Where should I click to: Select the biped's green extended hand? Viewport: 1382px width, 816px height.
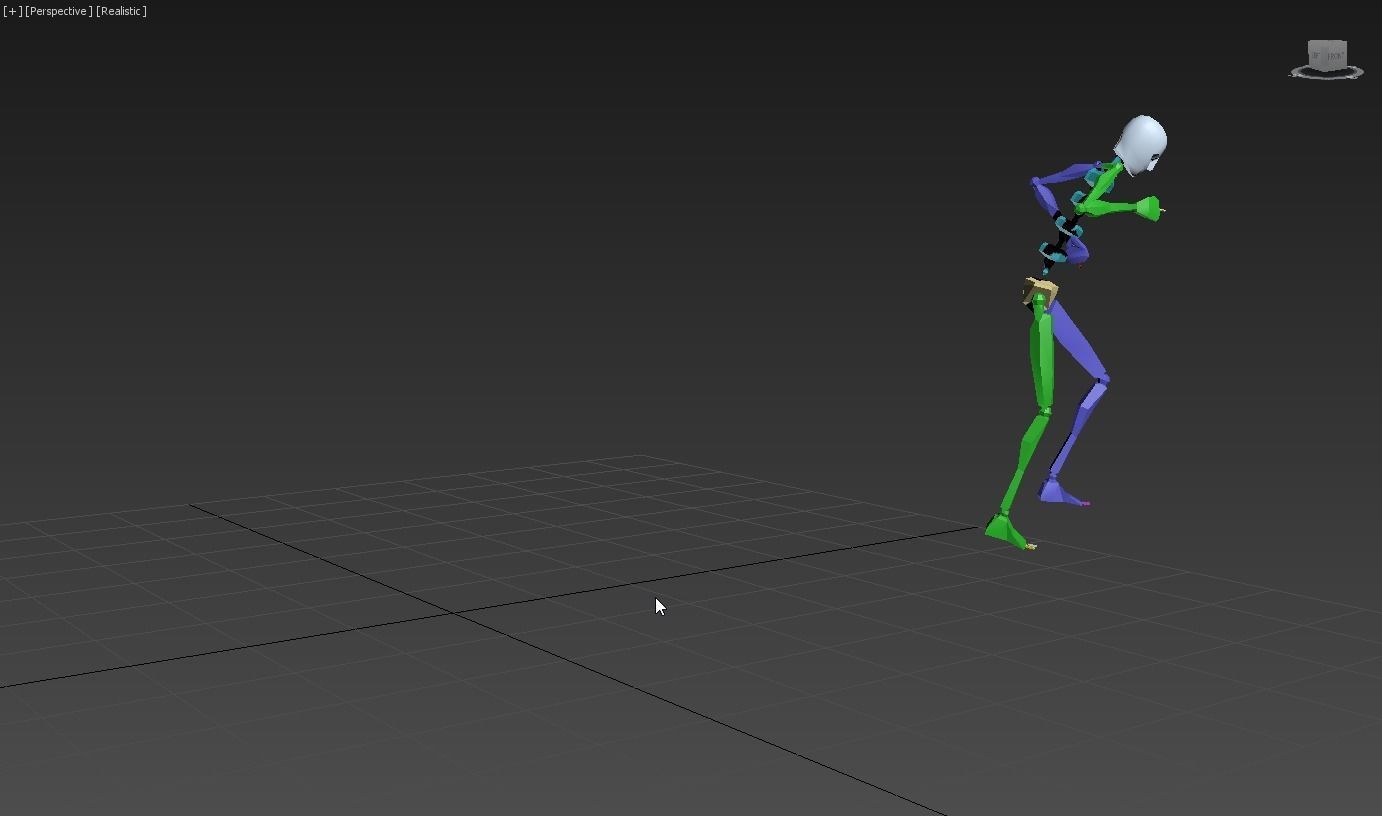click(1148, 208)
